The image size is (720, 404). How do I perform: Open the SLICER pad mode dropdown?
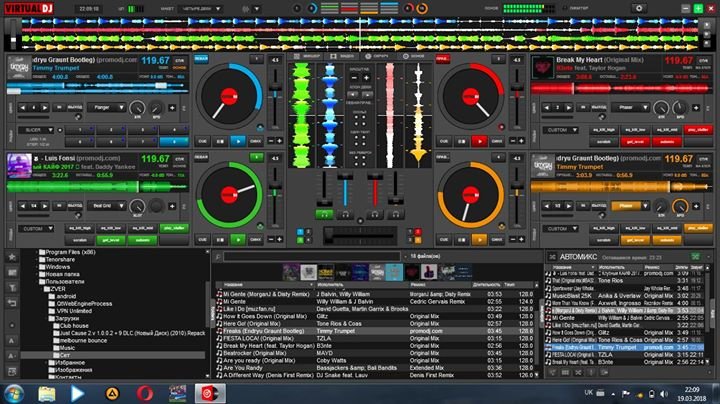tap(36, 130)
